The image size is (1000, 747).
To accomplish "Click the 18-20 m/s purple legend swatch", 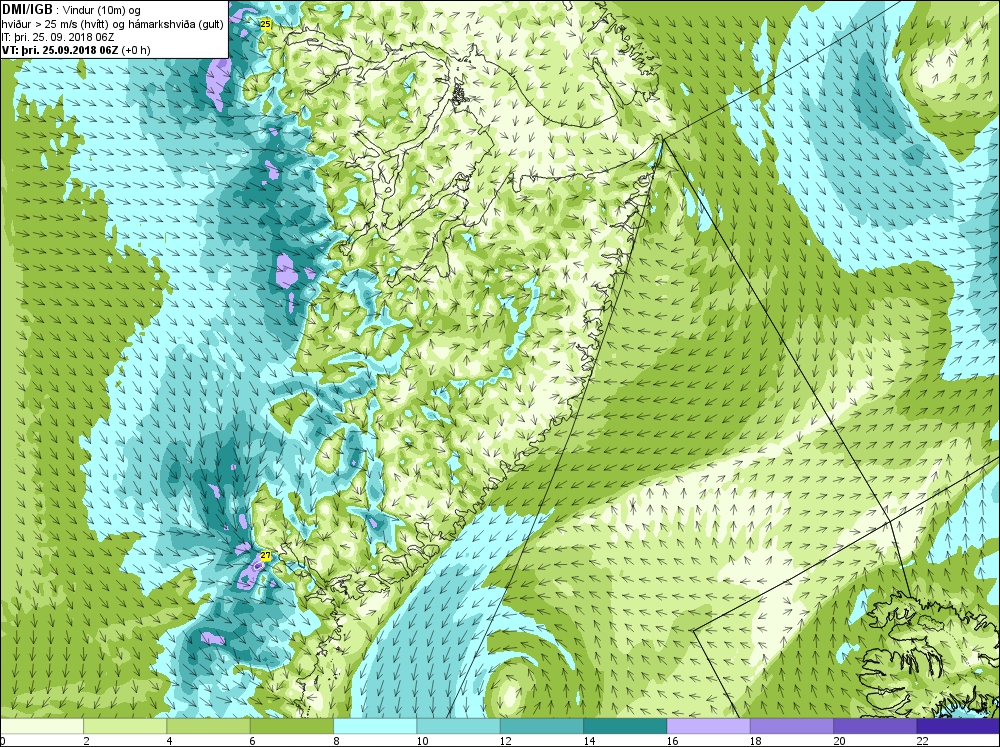I will pyautogui.click(x=792, y=726).
